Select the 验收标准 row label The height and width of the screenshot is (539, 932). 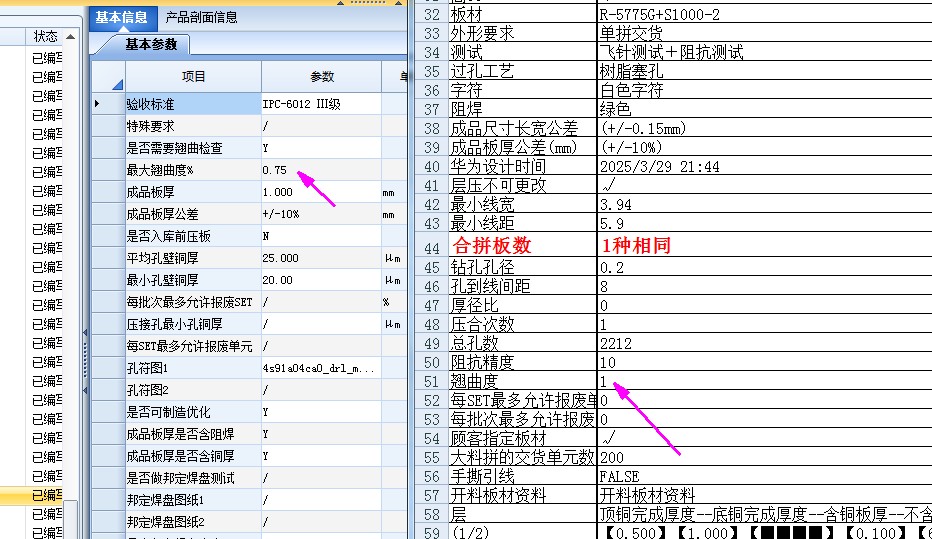(193, 104)
